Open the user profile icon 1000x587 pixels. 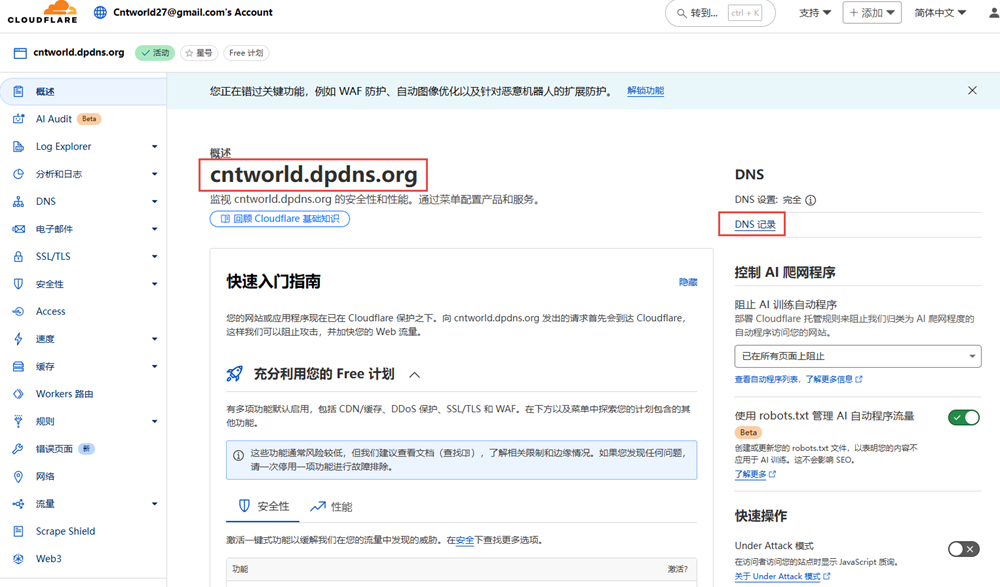[x=994, y=12]
